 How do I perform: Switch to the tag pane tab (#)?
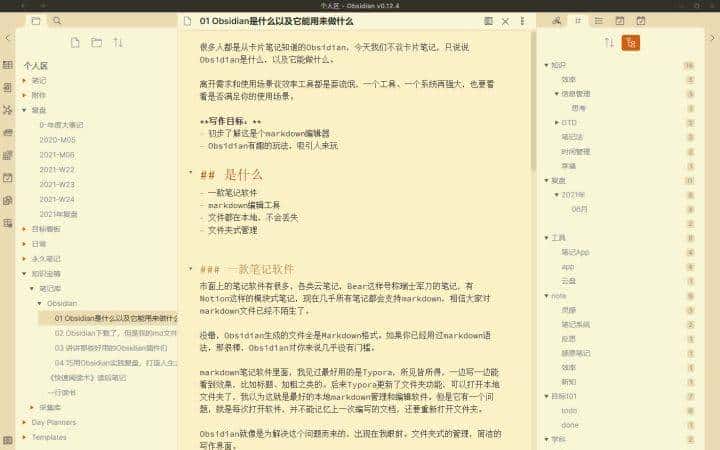pyautogui.click(x=578, y=21)
